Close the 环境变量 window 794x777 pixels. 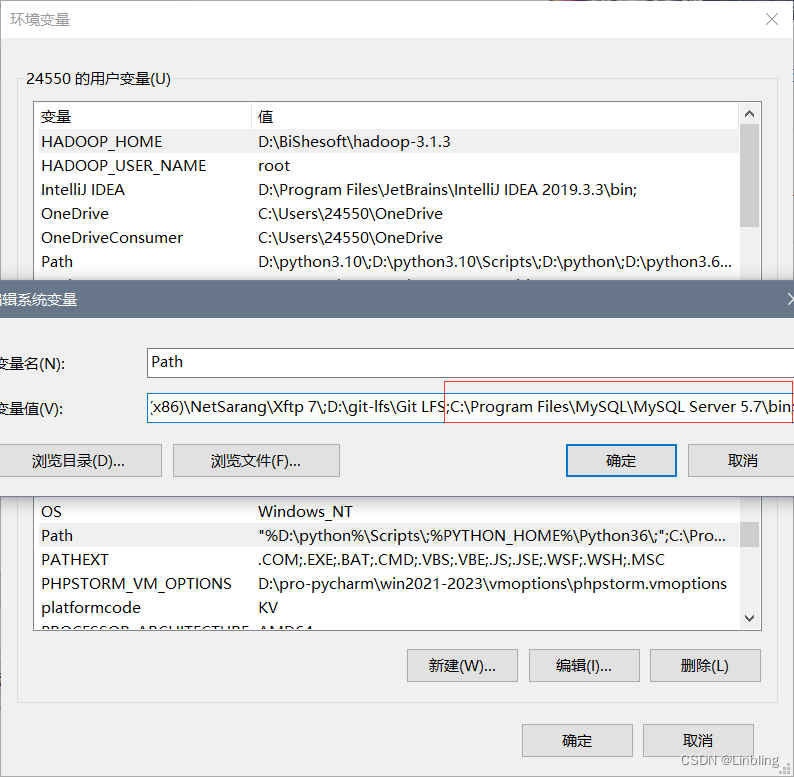pos(772,19)
